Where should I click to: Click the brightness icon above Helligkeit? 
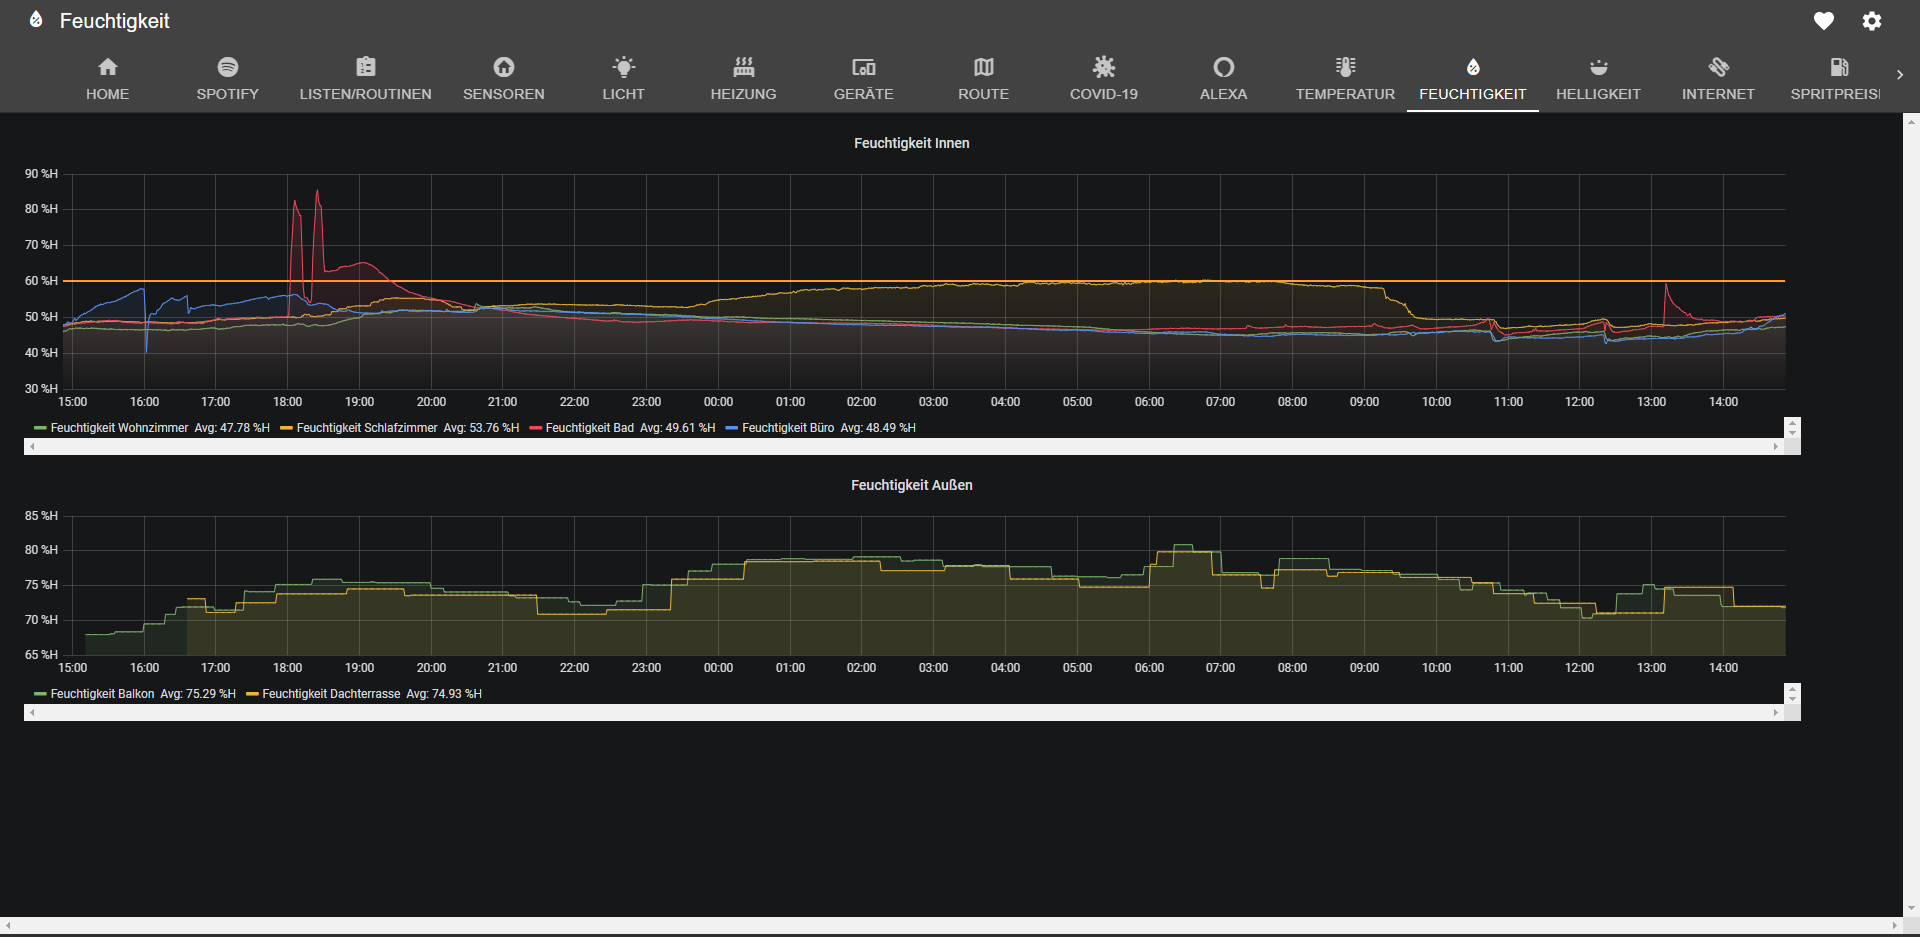coord(1598,67)
